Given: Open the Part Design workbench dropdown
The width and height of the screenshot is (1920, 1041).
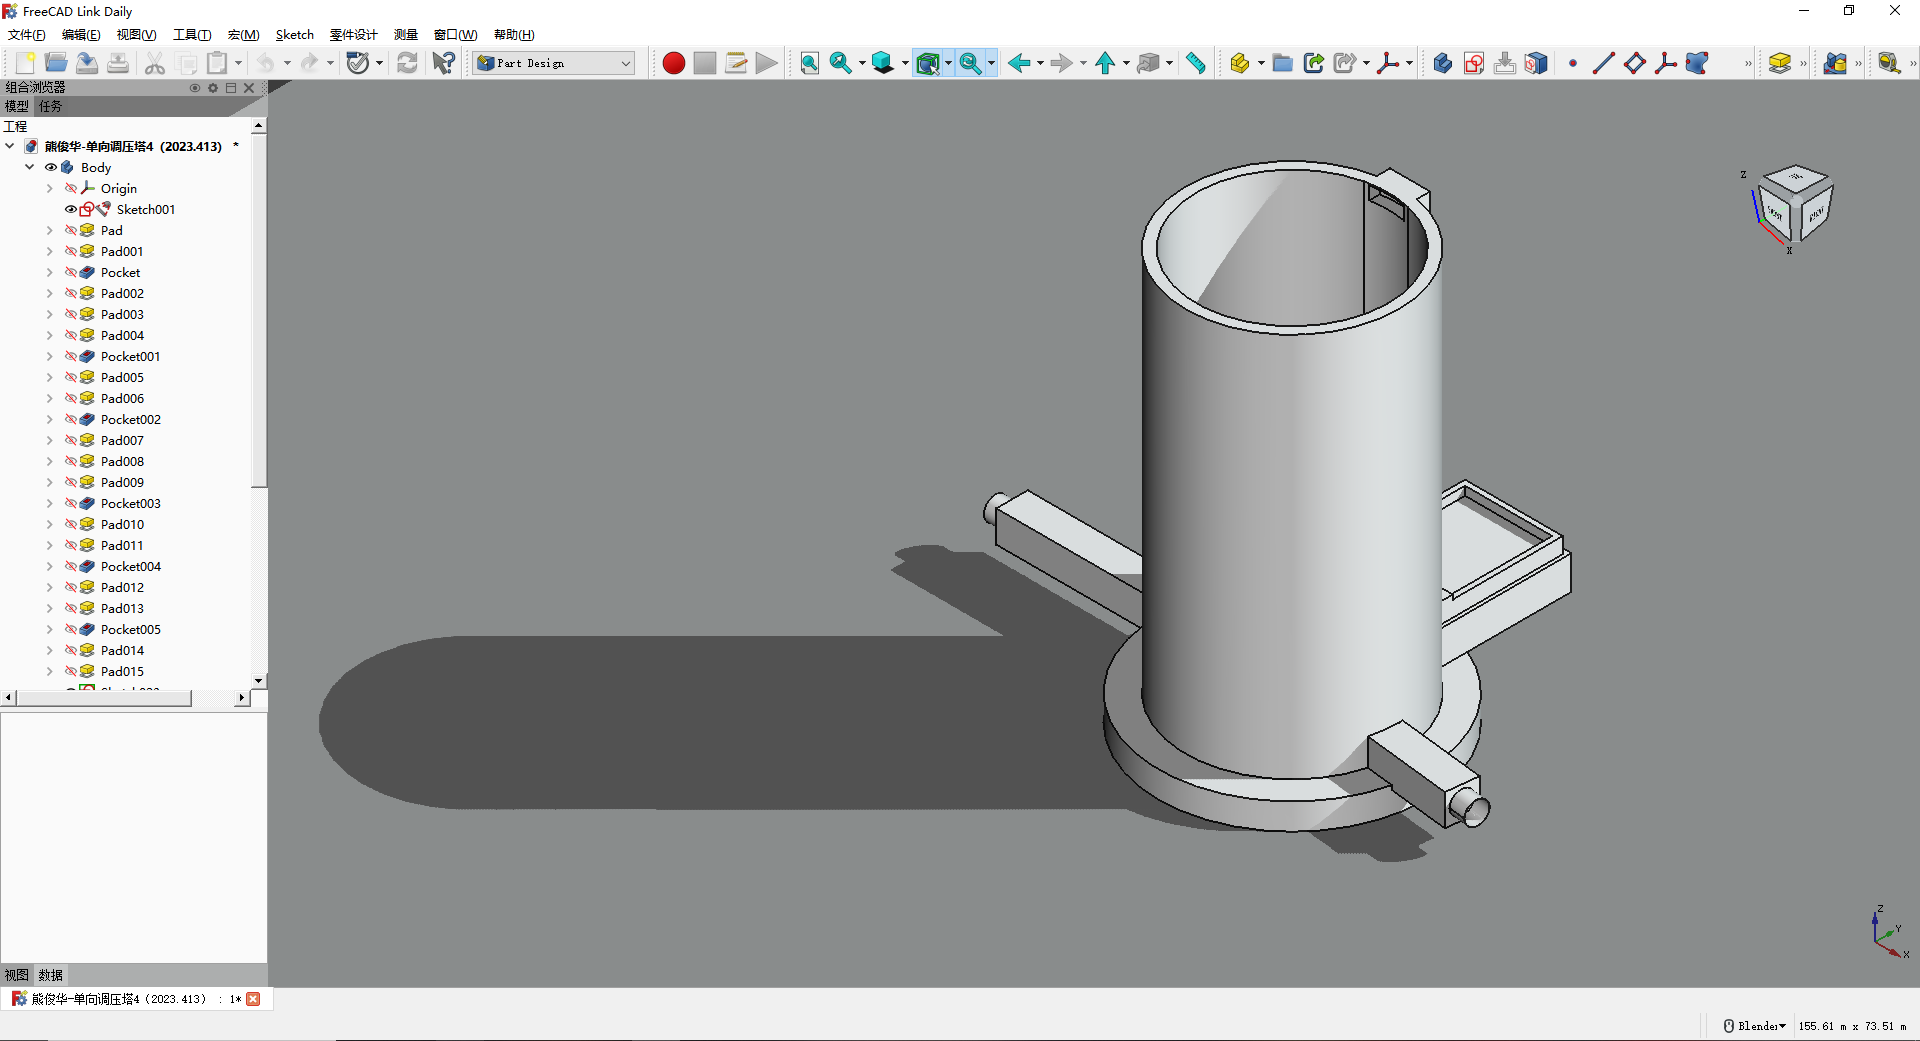Looking at the screenshot, I should tap(554, 63).
